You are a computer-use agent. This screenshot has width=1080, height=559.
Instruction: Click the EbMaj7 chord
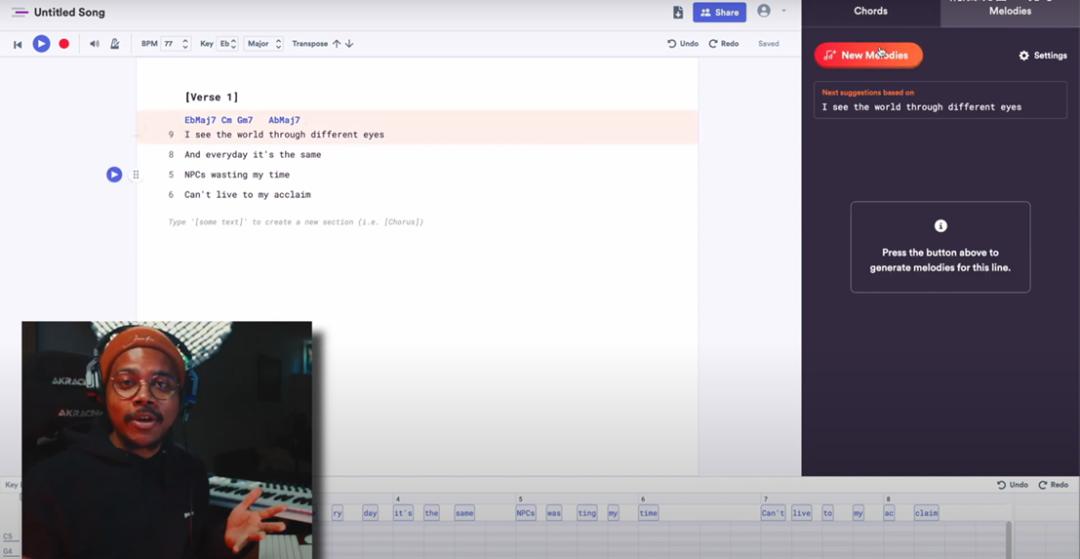(200, 120)
